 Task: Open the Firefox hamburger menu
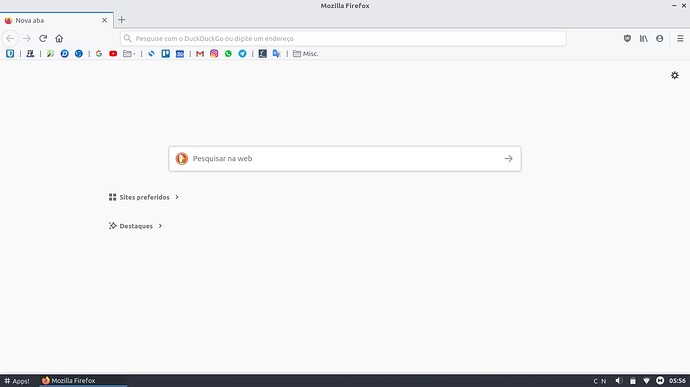[680, 39]
